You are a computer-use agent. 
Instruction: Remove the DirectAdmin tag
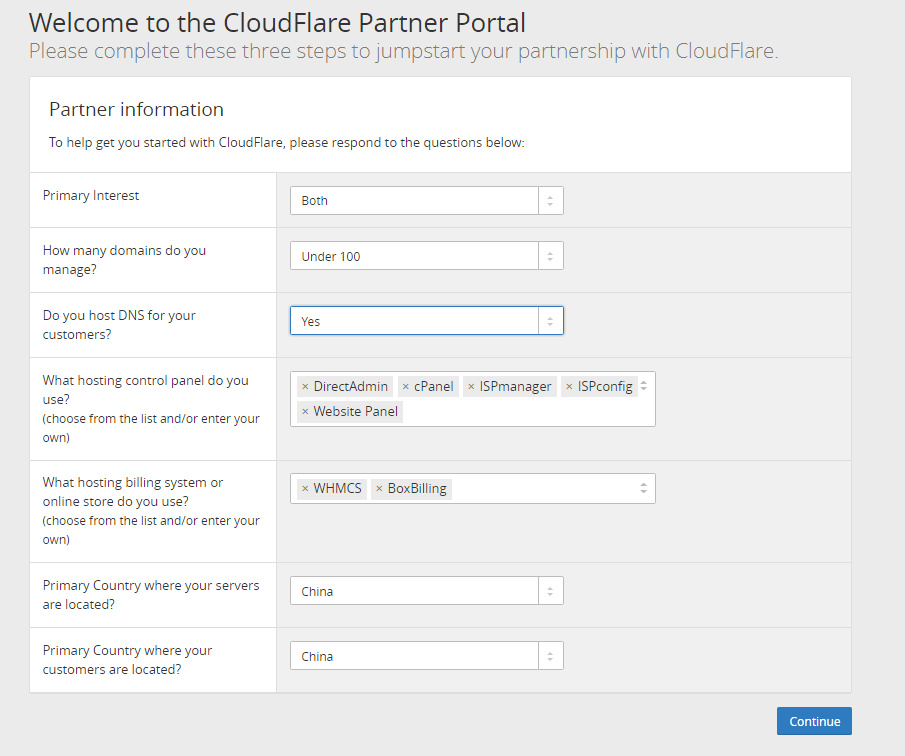304,386
